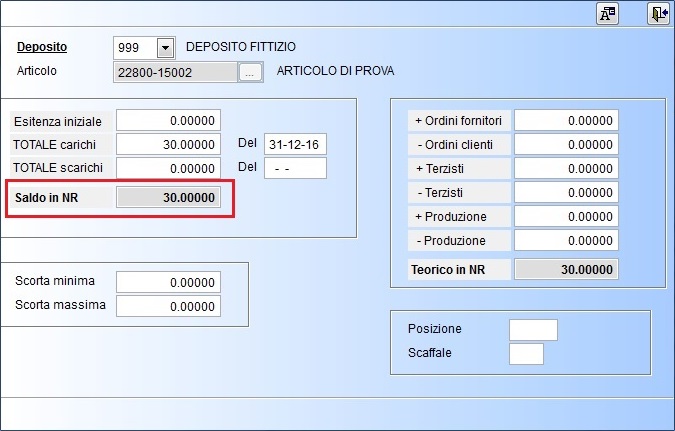Viewport: 675px width, 431px height.
Task: Click the text label settings icon
Action: (607, 13)
